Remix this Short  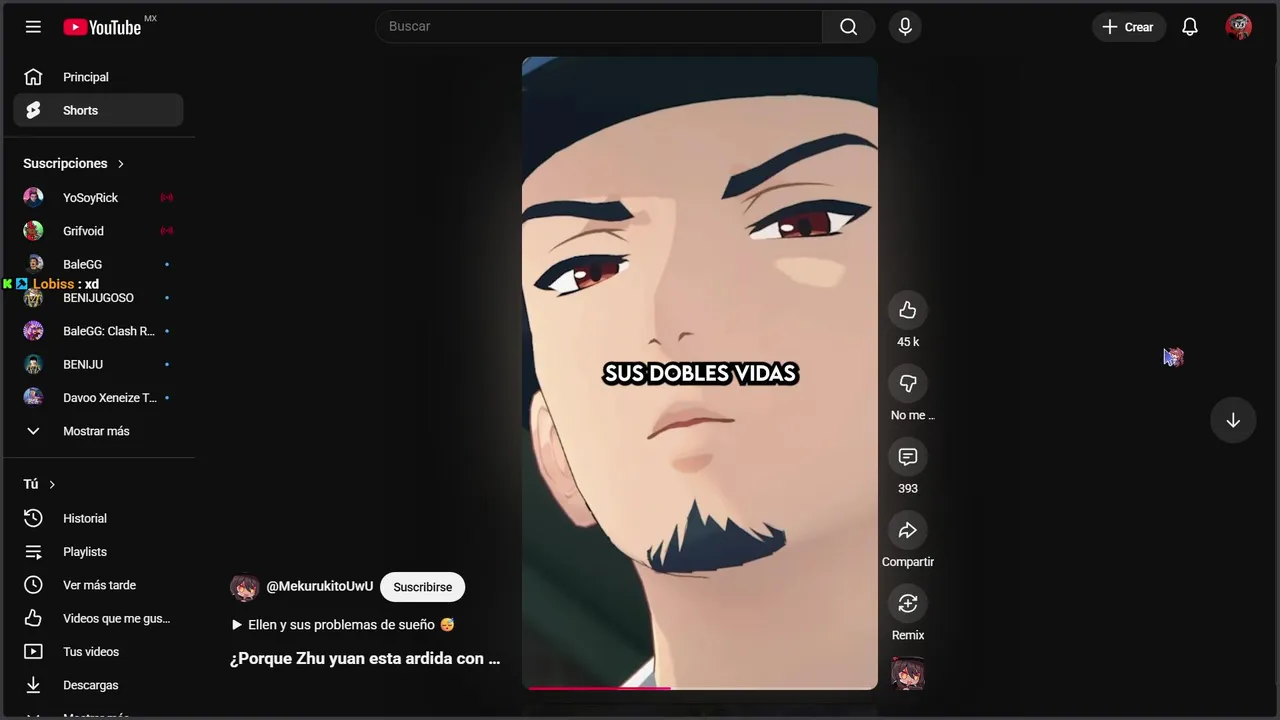click(x=908, y=603)
